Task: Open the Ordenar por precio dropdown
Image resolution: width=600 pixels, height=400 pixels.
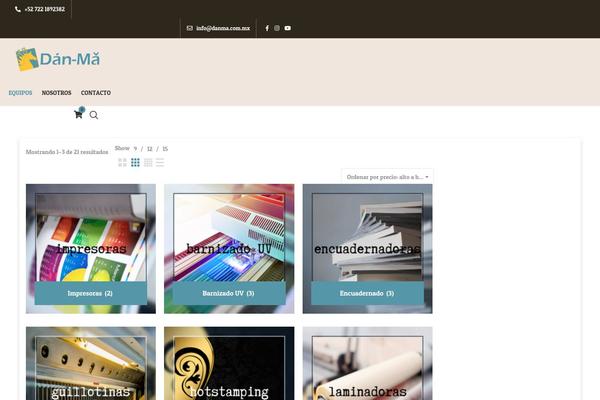Action: coord(387,177)
